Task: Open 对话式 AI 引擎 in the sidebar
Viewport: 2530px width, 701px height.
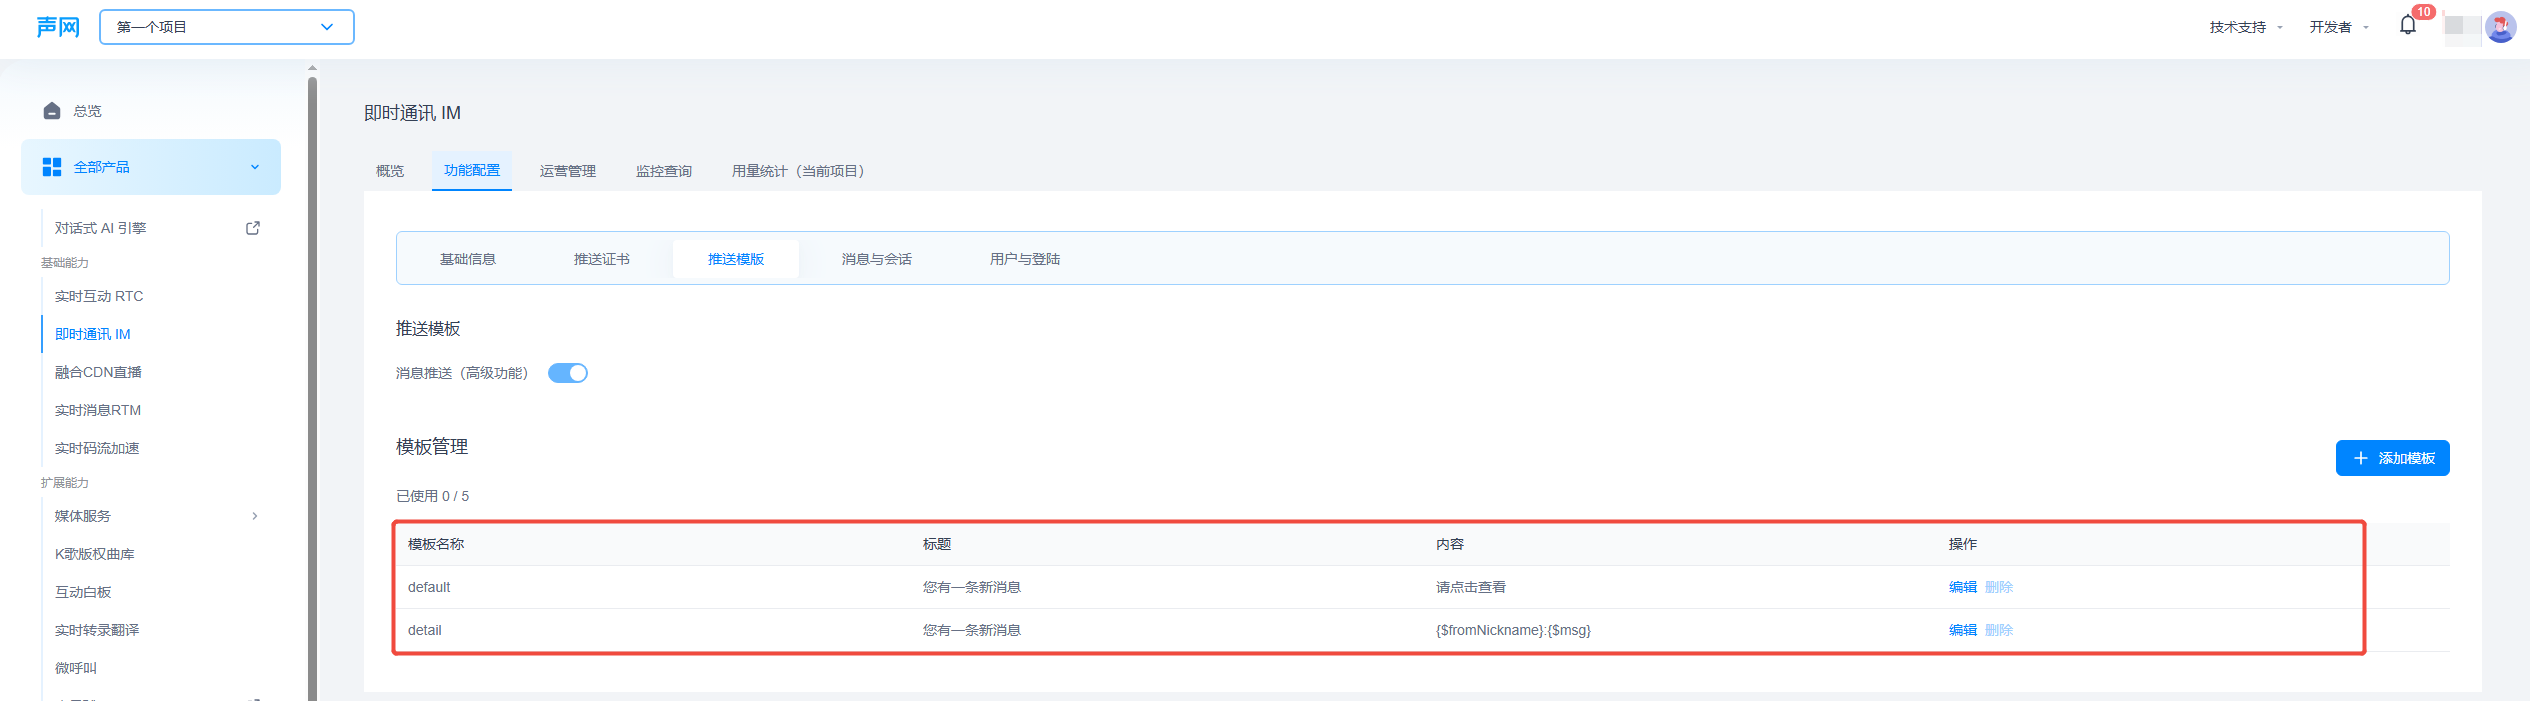Action: pyautogui.click(x=100, y=228)
